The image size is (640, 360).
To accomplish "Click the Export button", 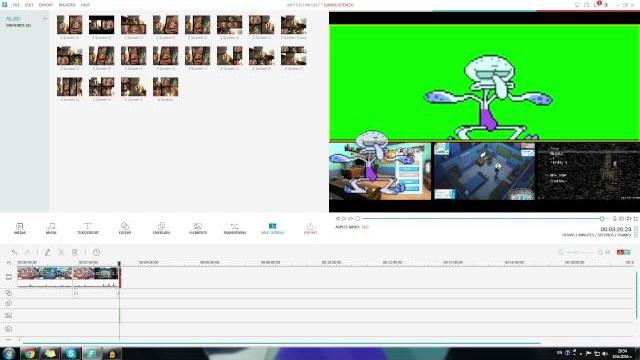I will (x=310, y=228).
